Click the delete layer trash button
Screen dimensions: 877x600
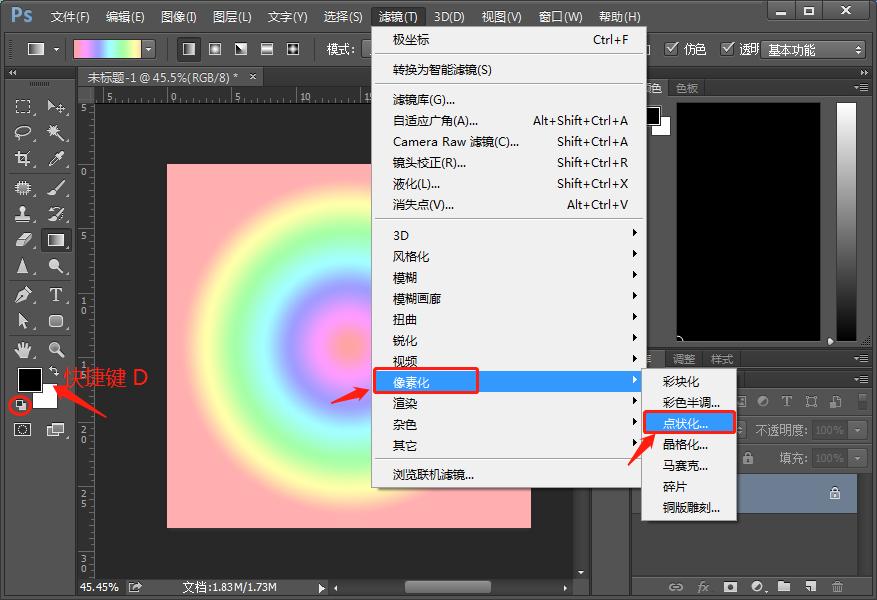[x=839, y=588]
